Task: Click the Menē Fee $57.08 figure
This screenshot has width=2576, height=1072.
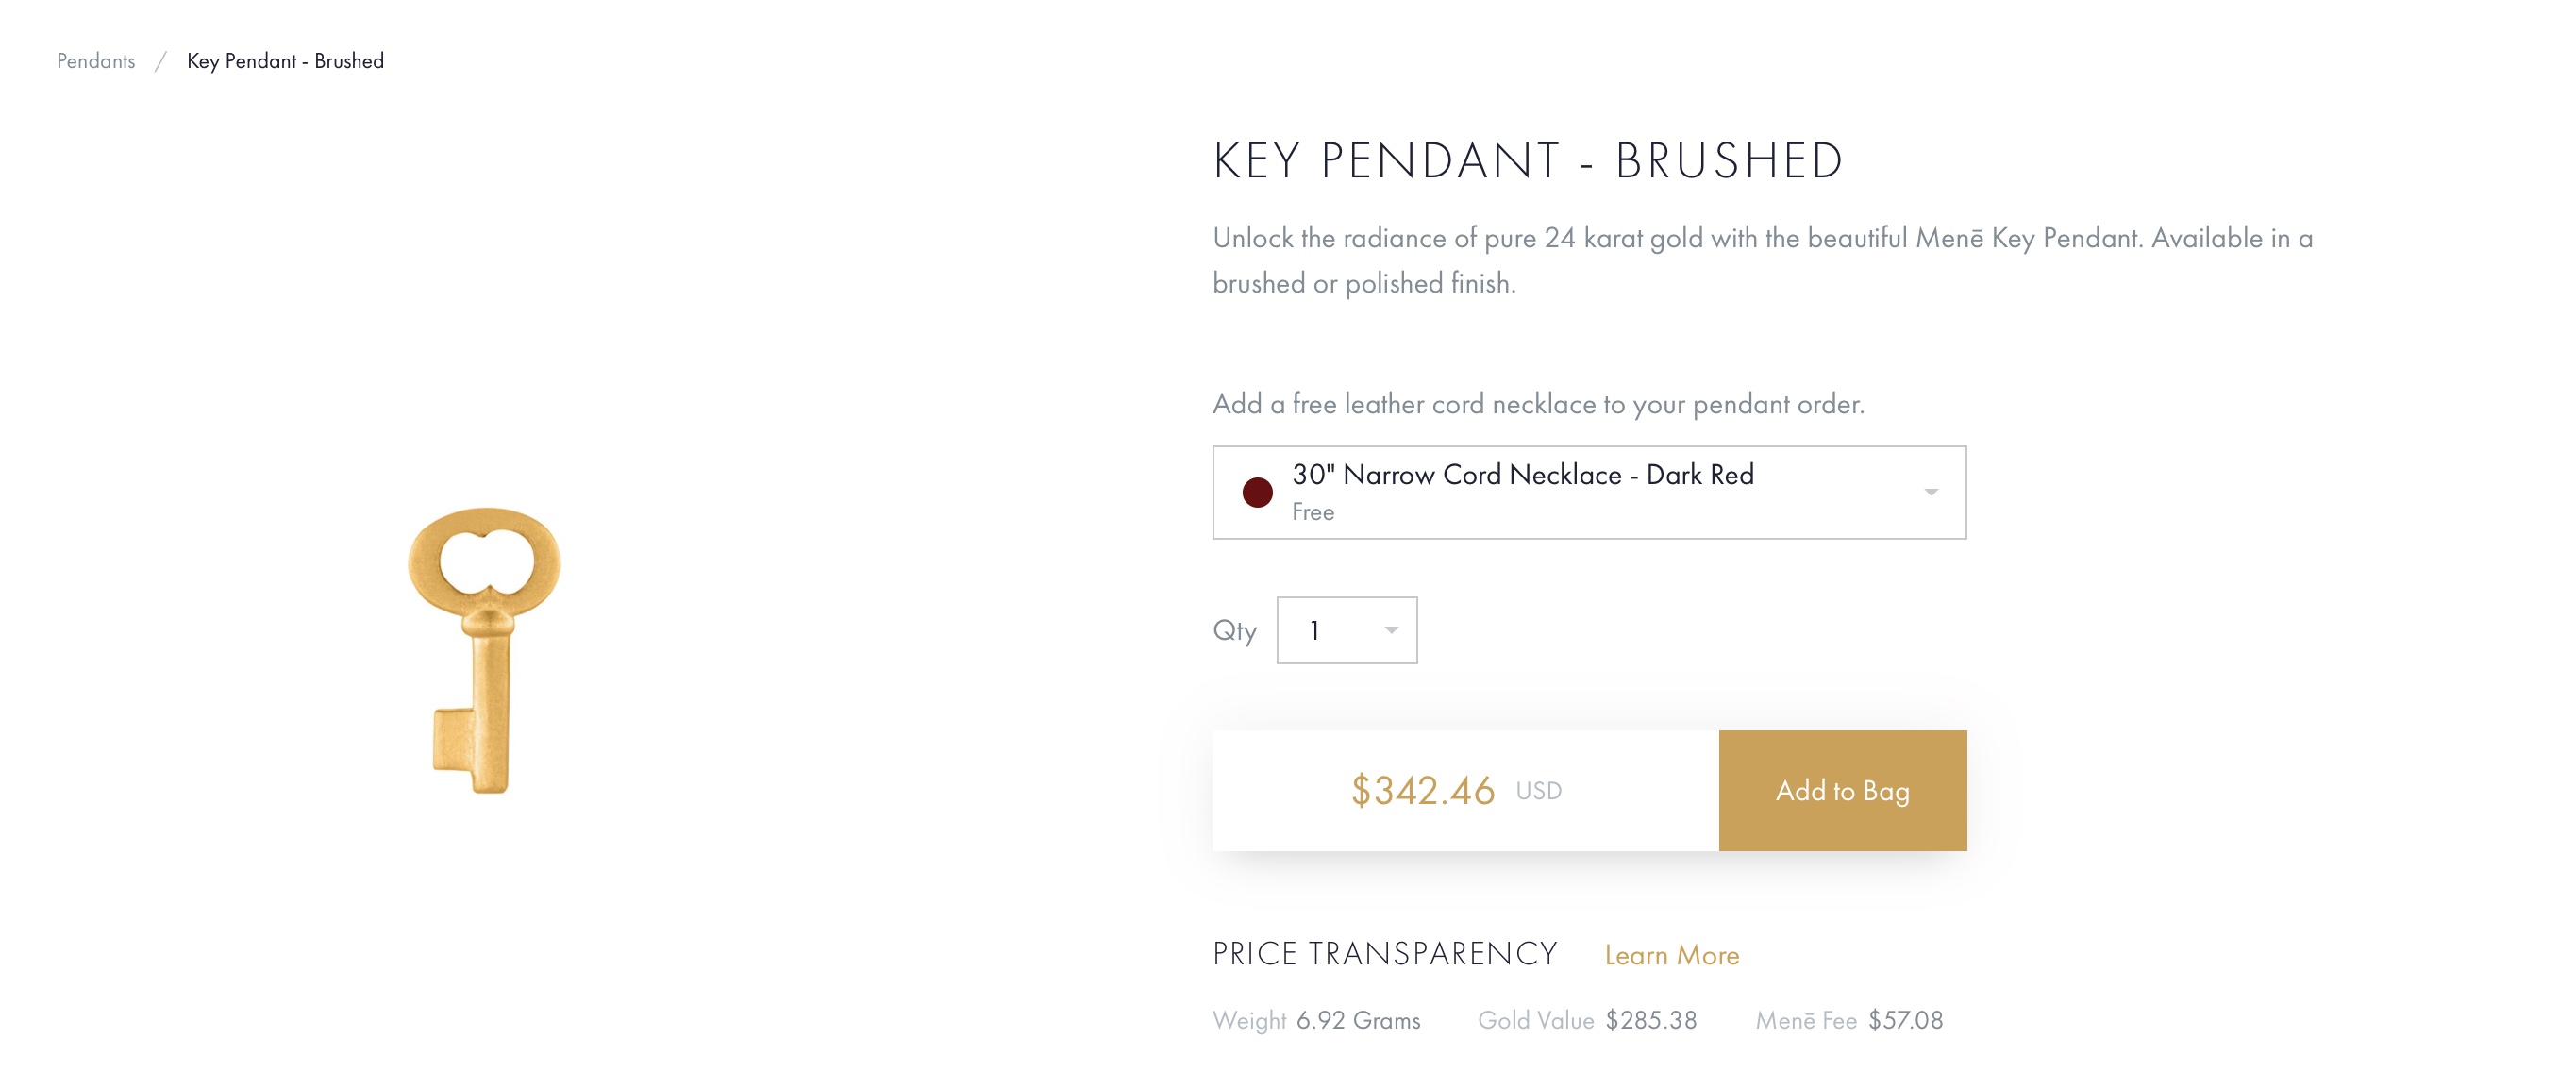Action: 1905,1020
